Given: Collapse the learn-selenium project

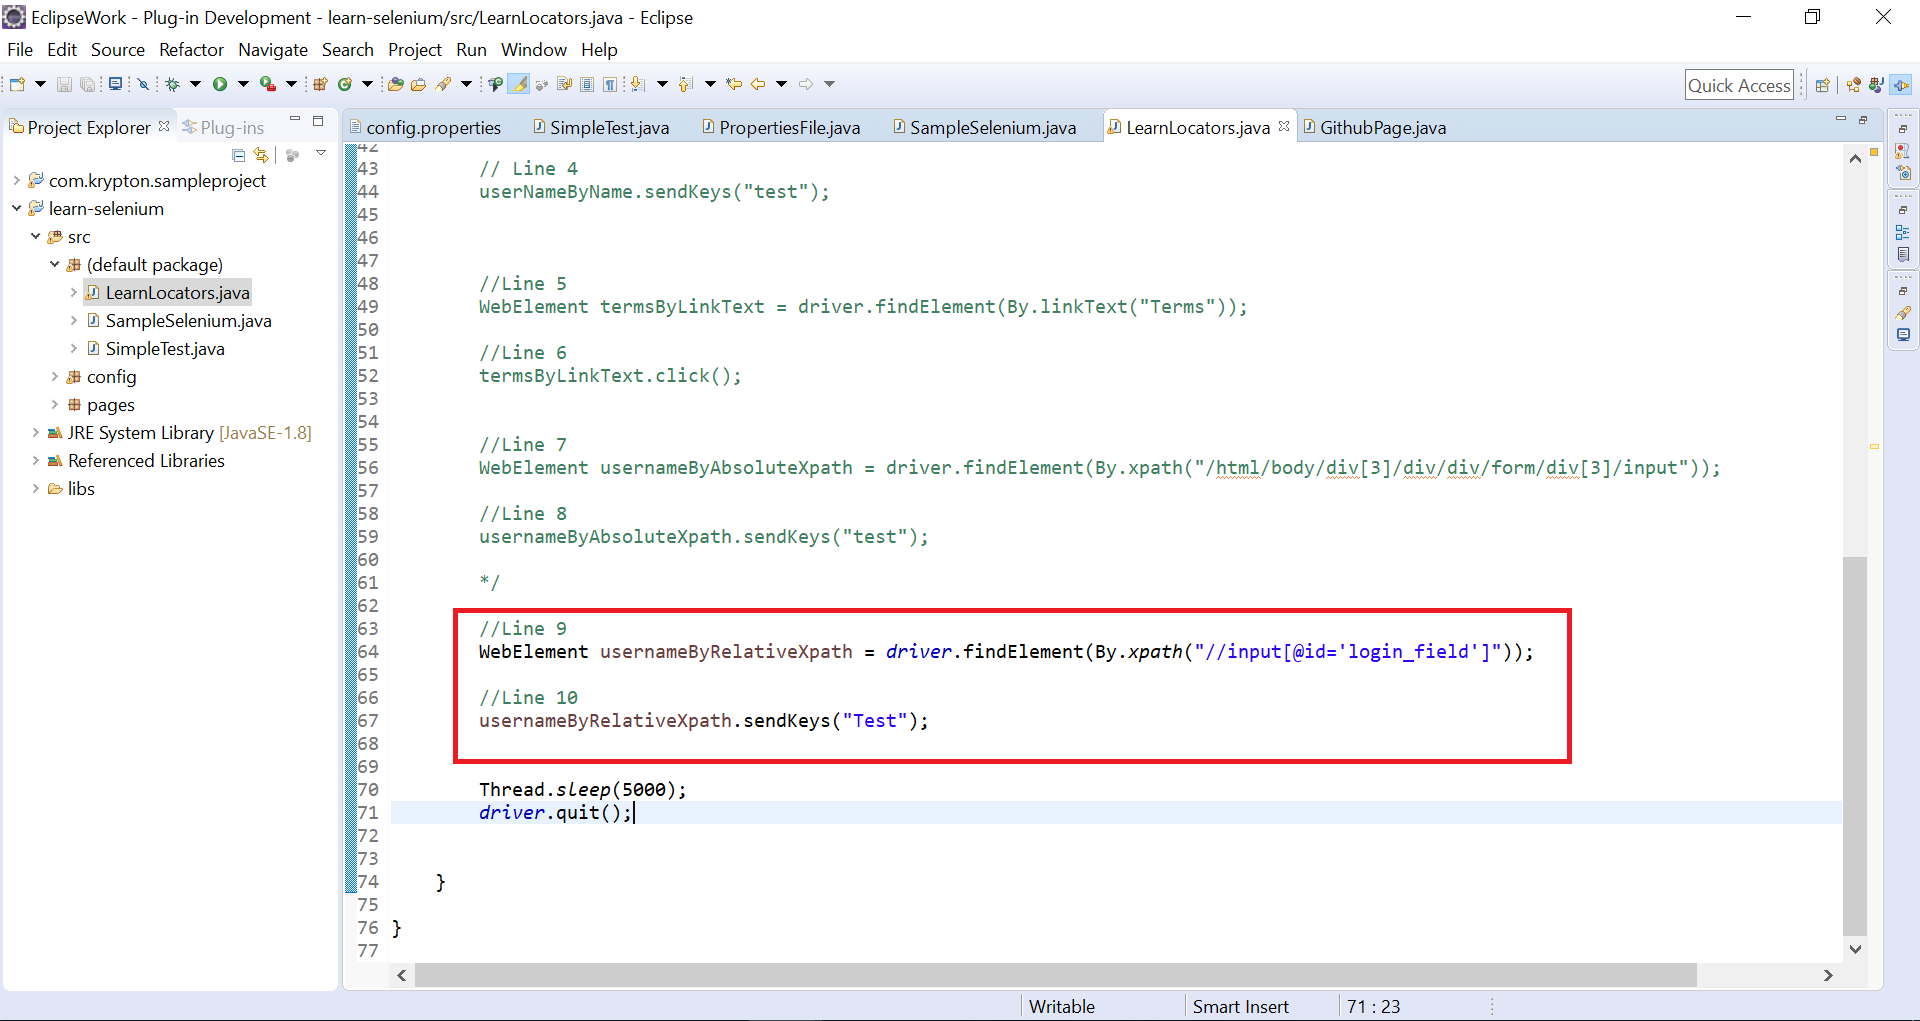Looking at the screenshot, I should click(x=16, y=208).
